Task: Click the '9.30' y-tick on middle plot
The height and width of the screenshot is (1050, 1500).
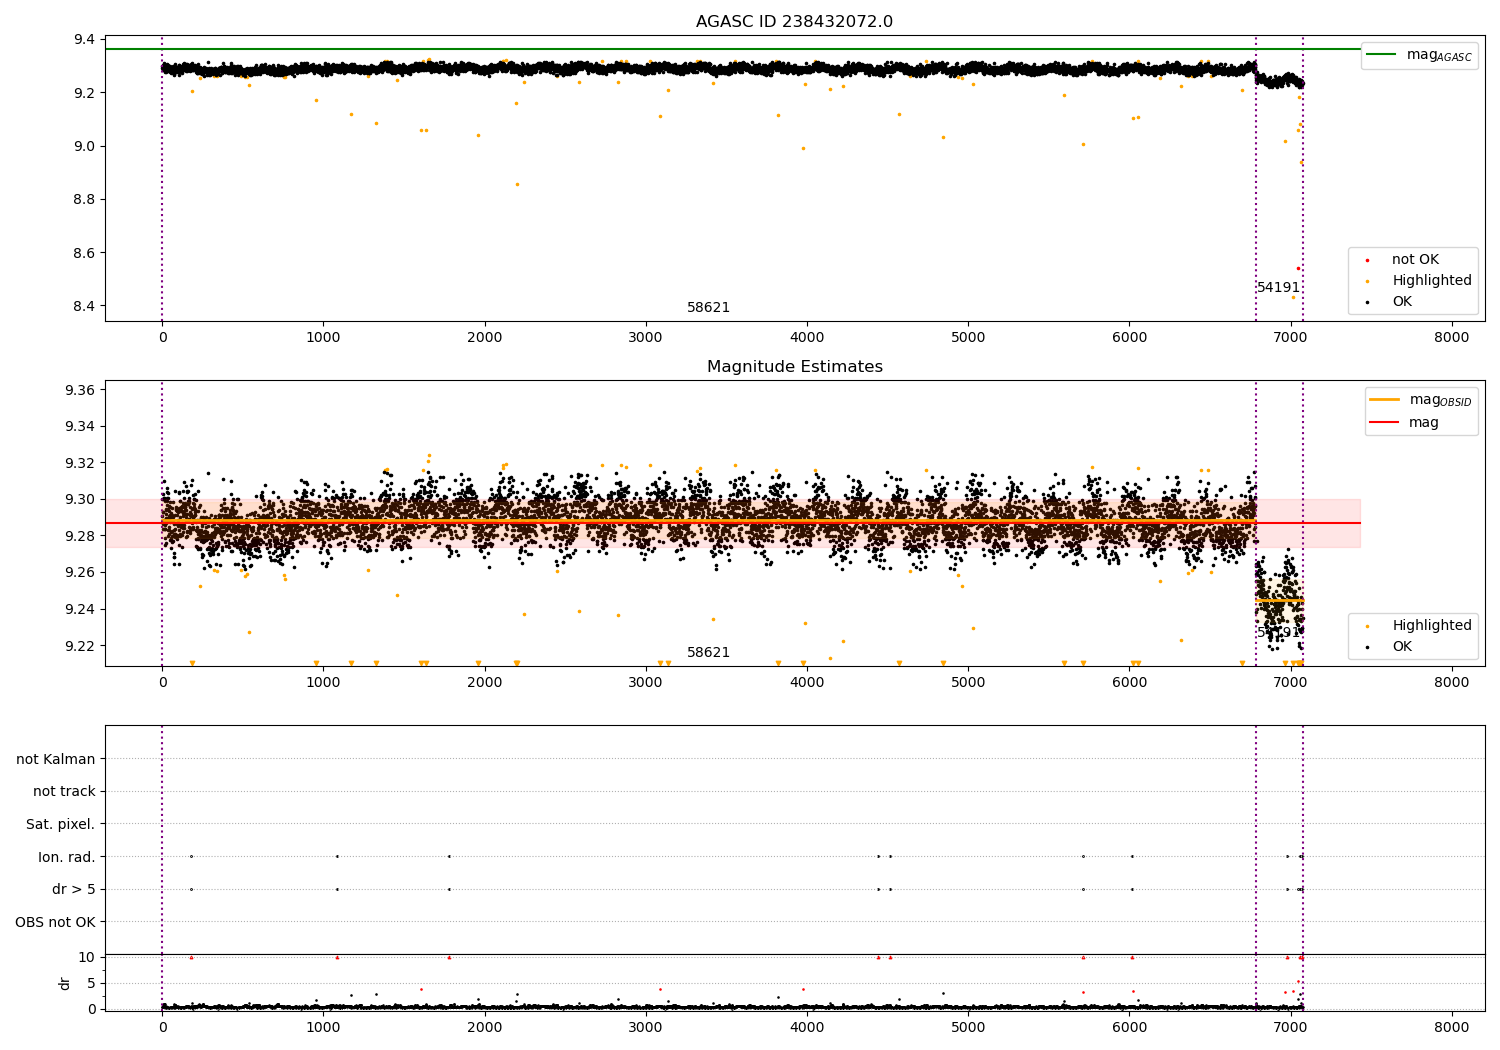Action: [79, 500]
